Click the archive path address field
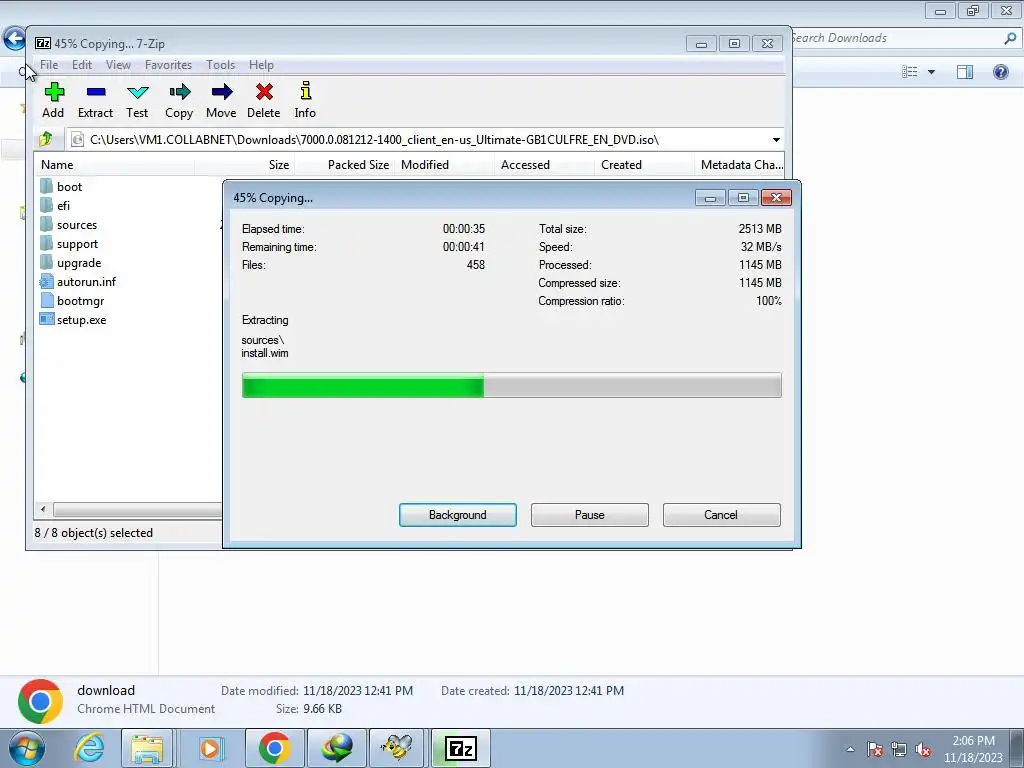 [418, 140]
